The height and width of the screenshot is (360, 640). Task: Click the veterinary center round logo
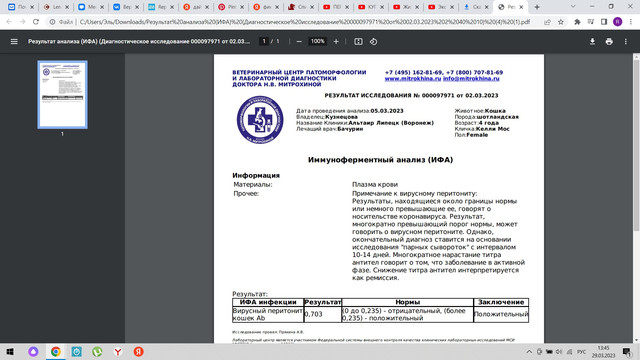(260, 120)
